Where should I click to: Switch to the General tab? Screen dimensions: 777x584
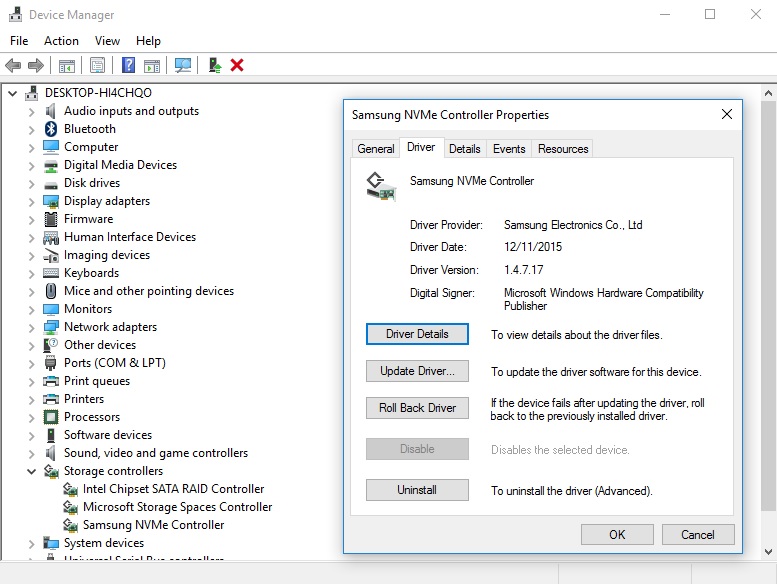[376, 149]
